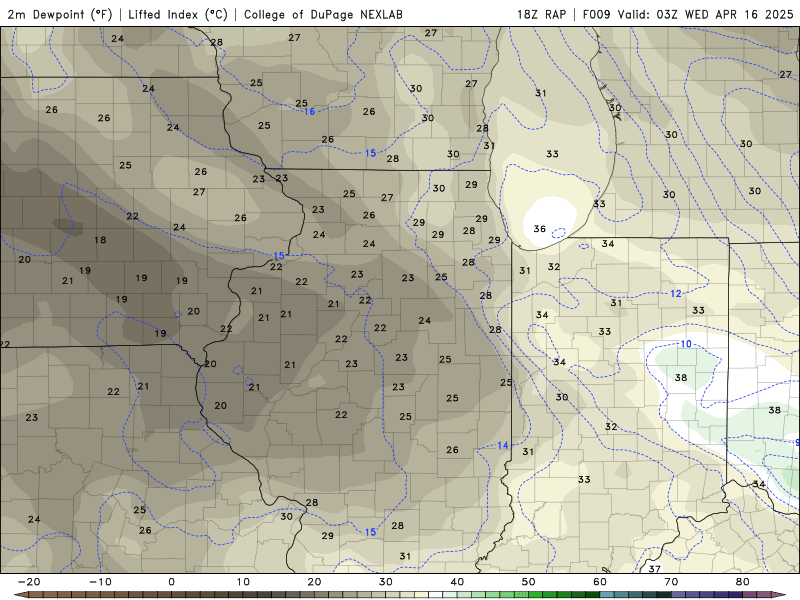The height and width of the screenshot is (600, 800).
Task: Select the 'College of DuPage NEXLAB' header text
Action: (323, 14)
